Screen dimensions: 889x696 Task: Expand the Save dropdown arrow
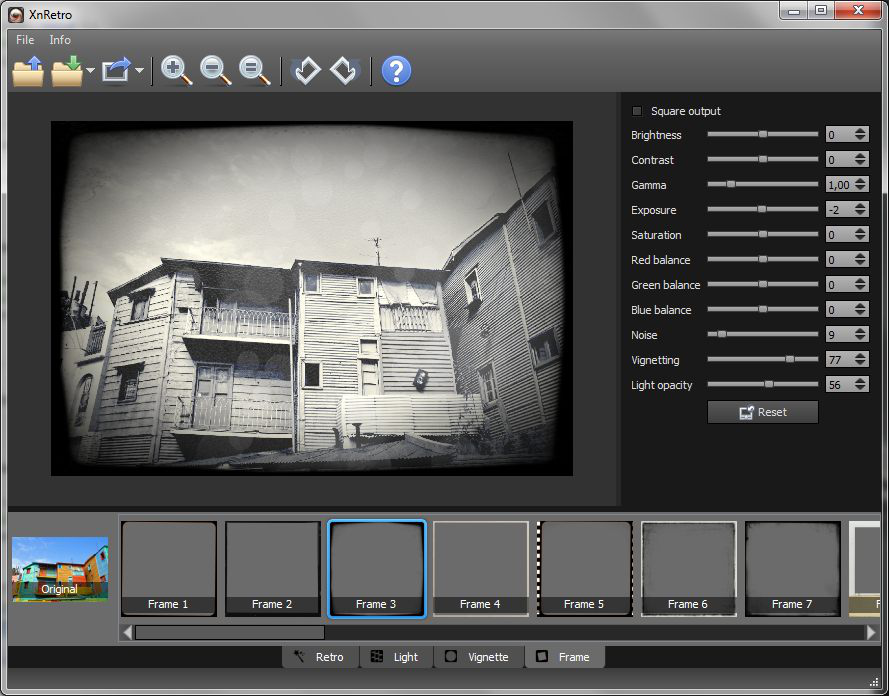point(90,71)
